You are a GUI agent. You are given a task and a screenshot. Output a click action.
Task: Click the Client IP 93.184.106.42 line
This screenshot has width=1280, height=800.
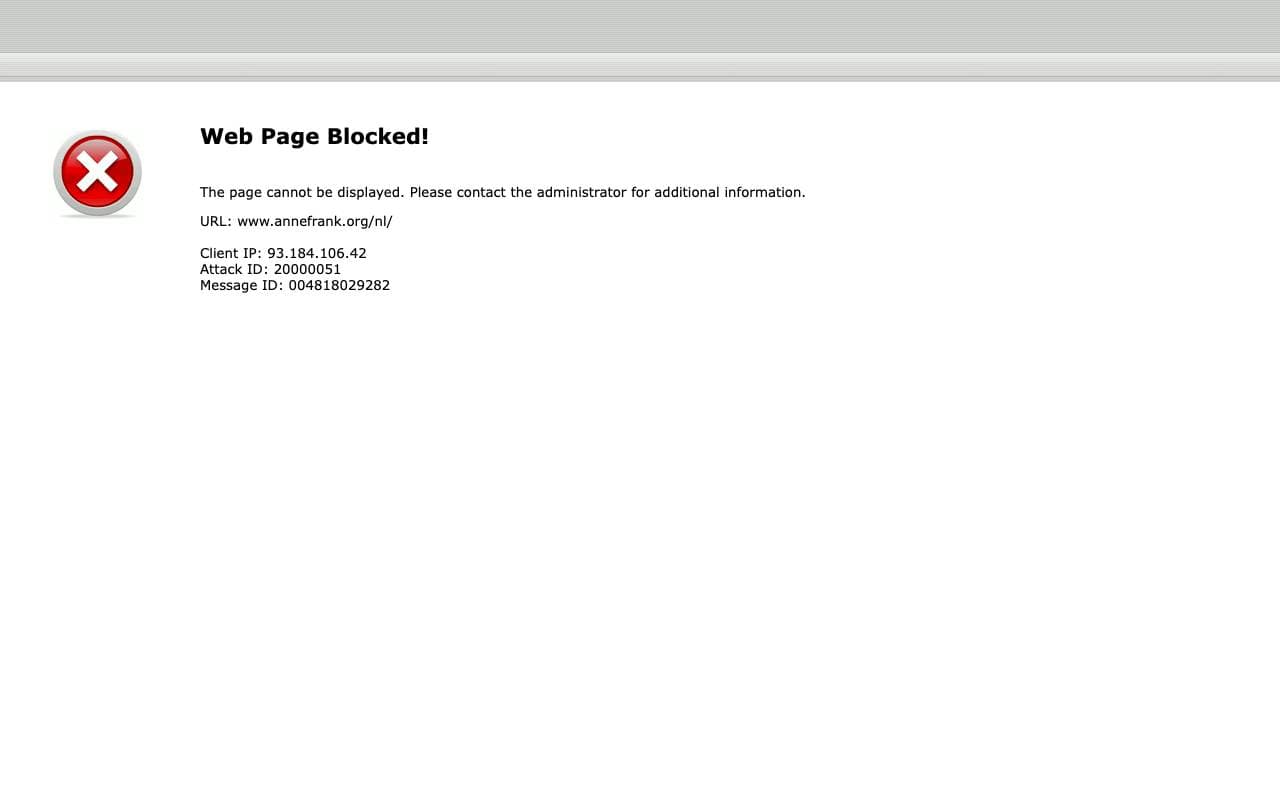click(x=283, y=253)
